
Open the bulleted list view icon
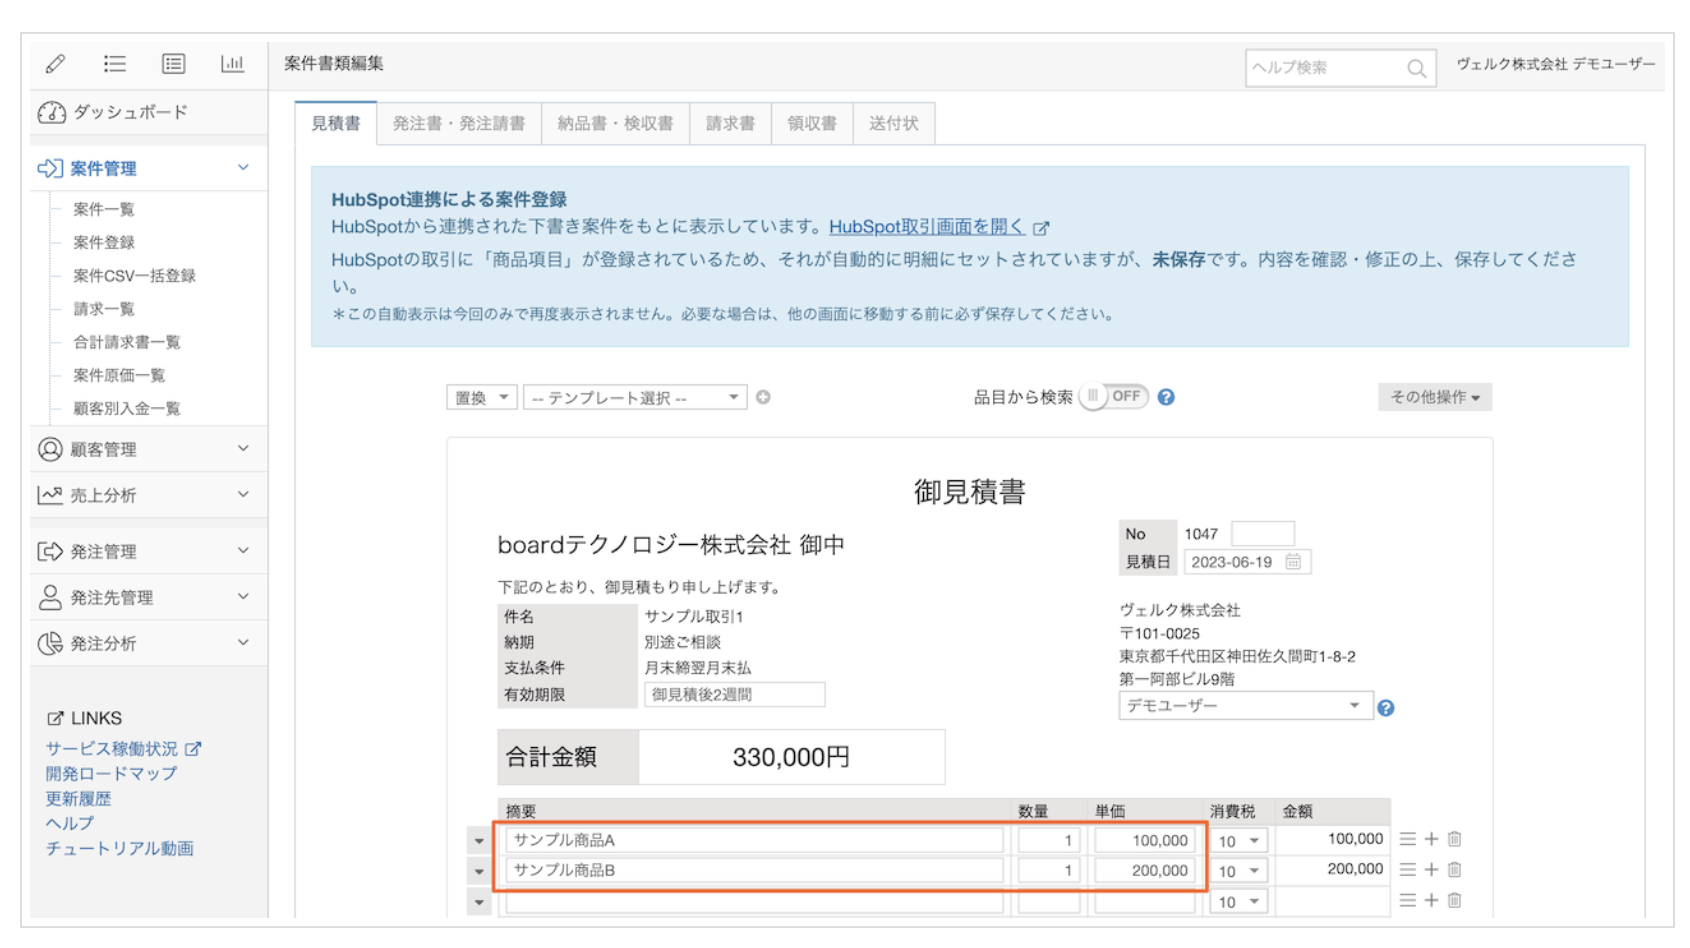pos(115,64)
